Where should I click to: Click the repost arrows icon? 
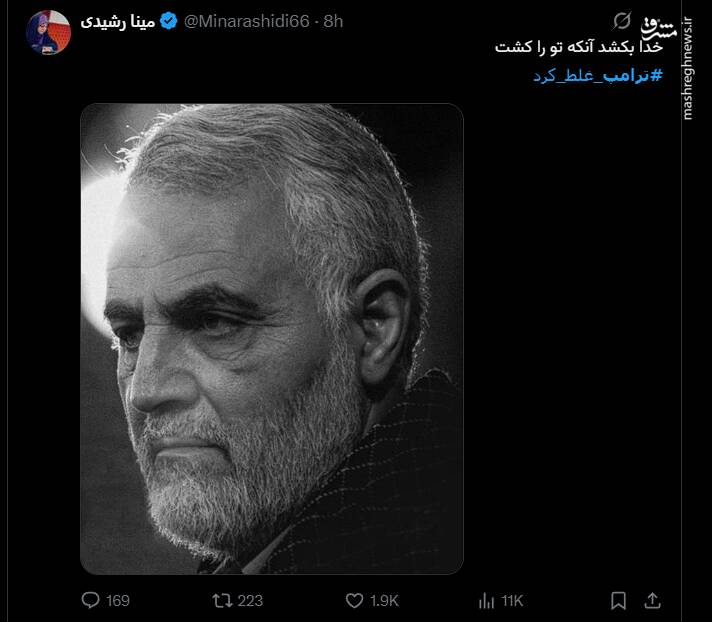[x=223, y=600]
